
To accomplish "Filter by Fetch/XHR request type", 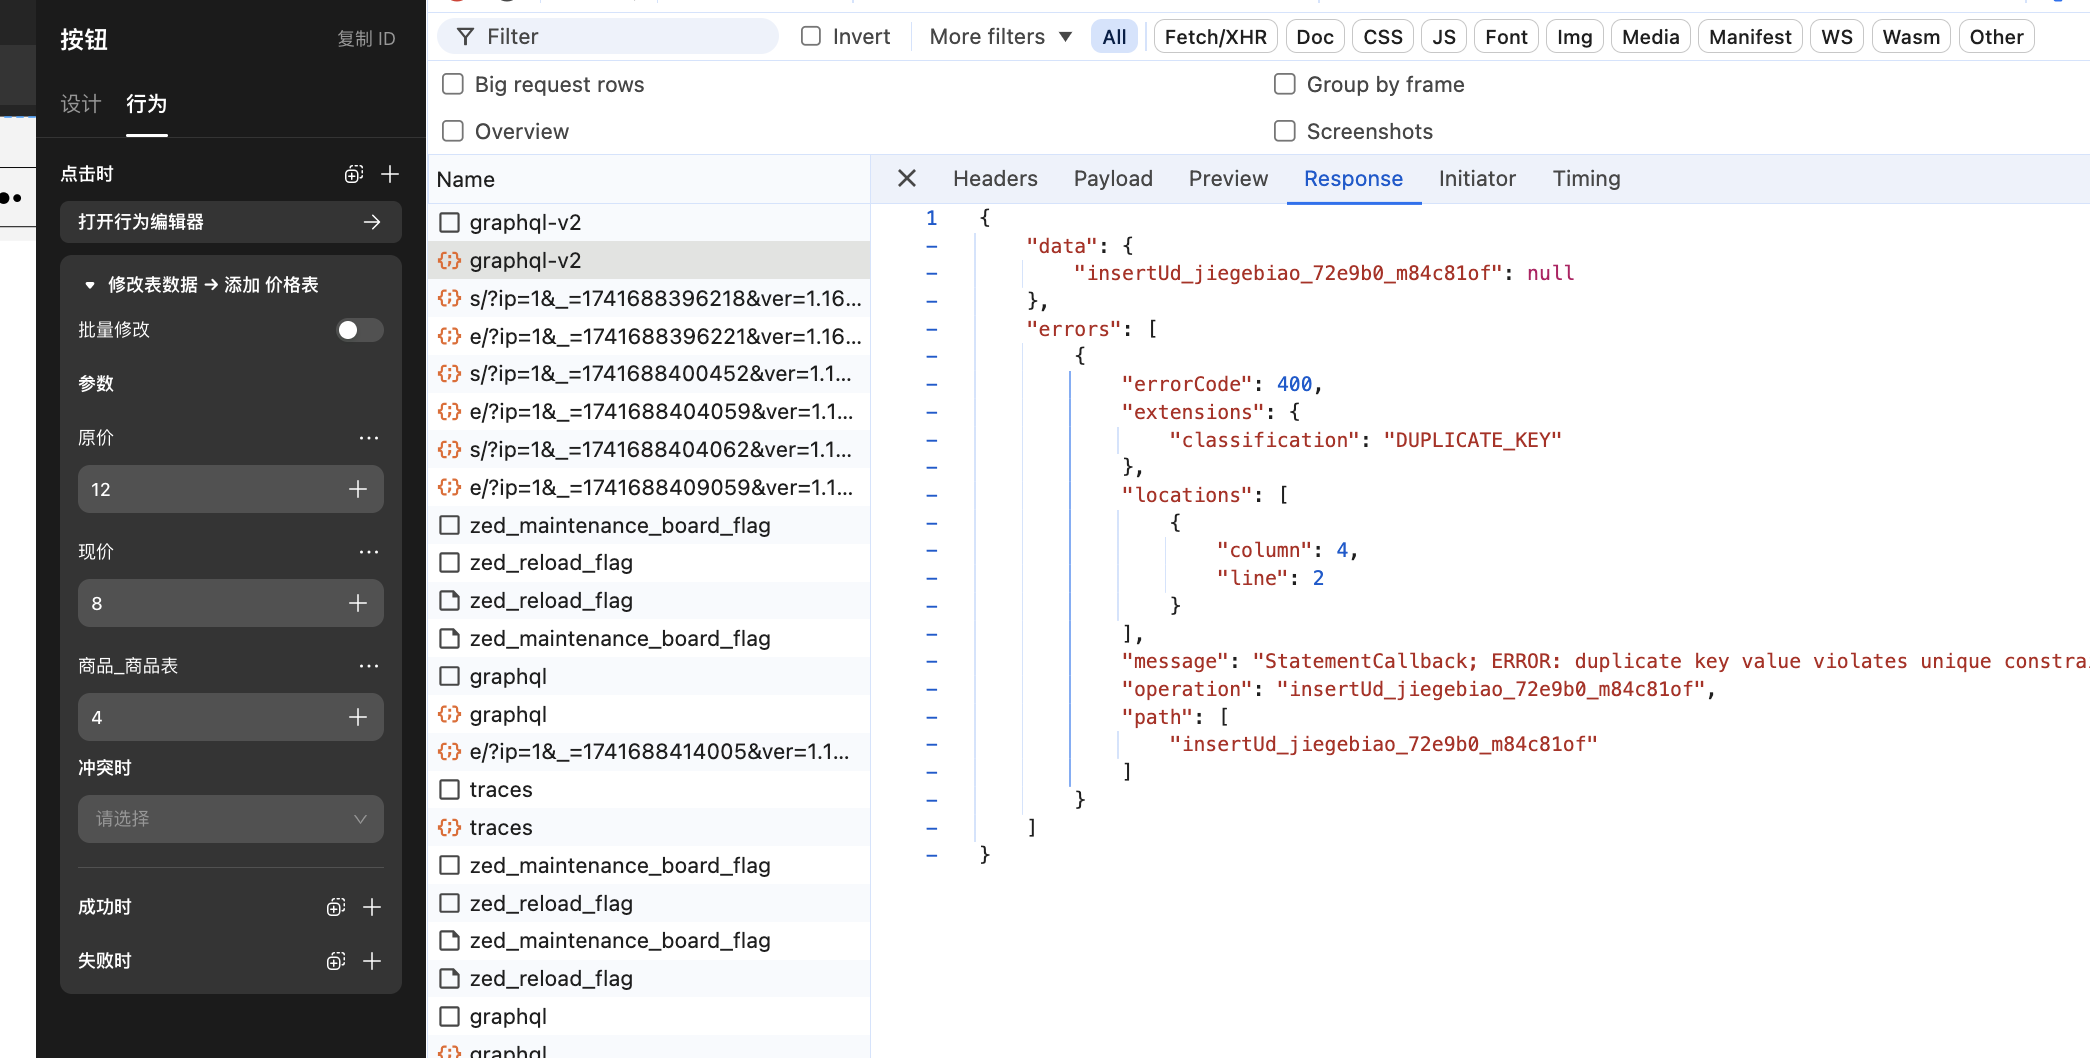I will point(1215,37).
